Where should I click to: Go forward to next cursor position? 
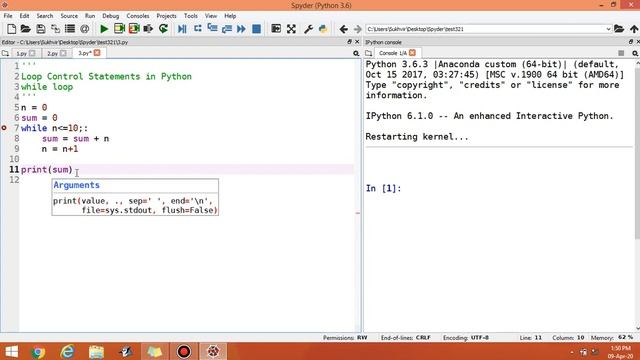[358, 29]
